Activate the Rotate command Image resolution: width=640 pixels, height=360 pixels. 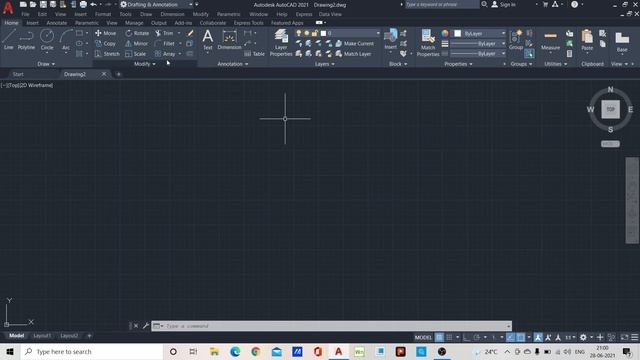137,33
